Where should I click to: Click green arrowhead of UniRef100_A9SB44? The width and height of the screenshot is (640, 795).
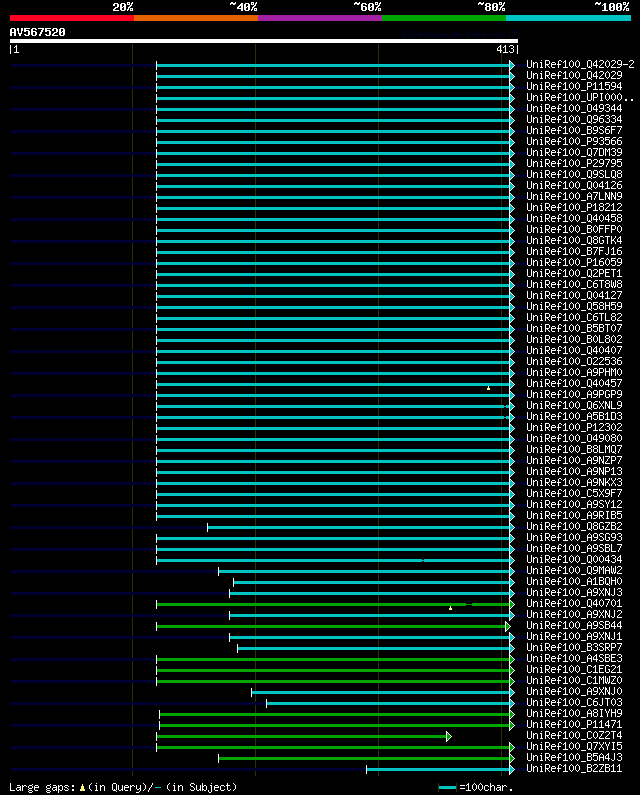pyautogui.click(x=508, y=627)
